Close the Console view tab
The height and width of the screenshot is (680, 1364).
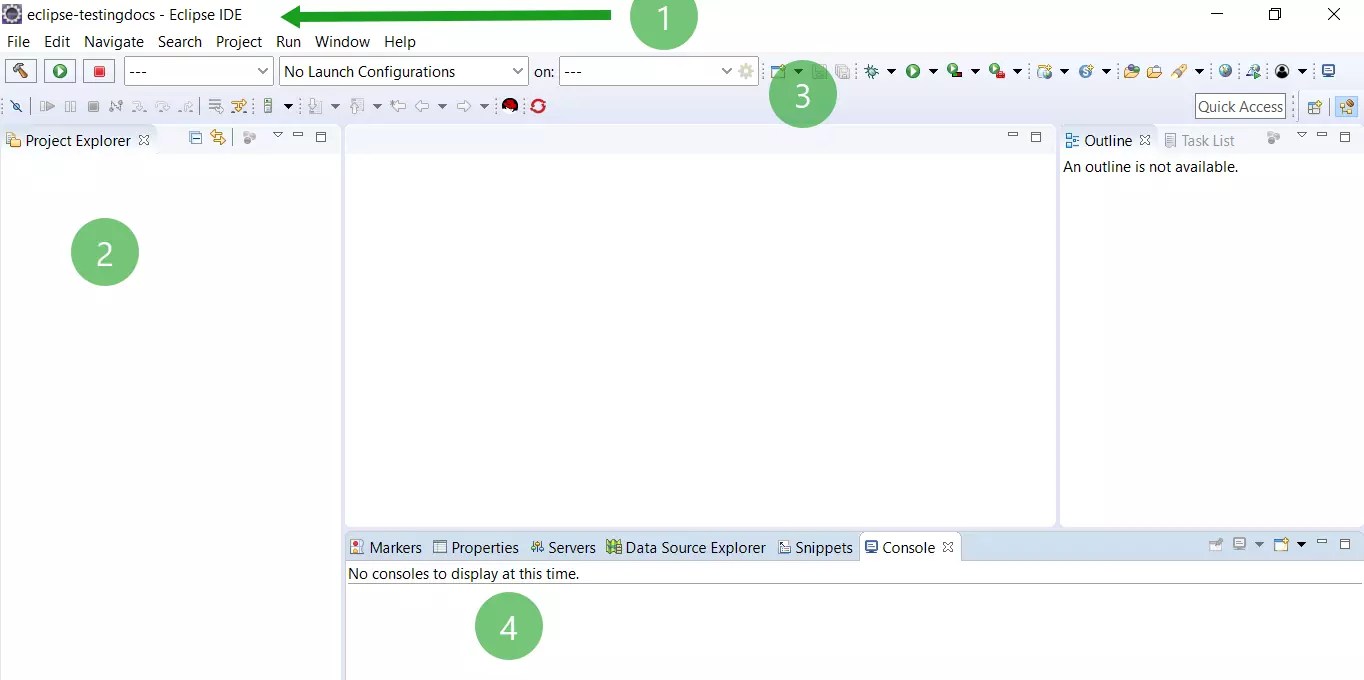coord(948,547)
